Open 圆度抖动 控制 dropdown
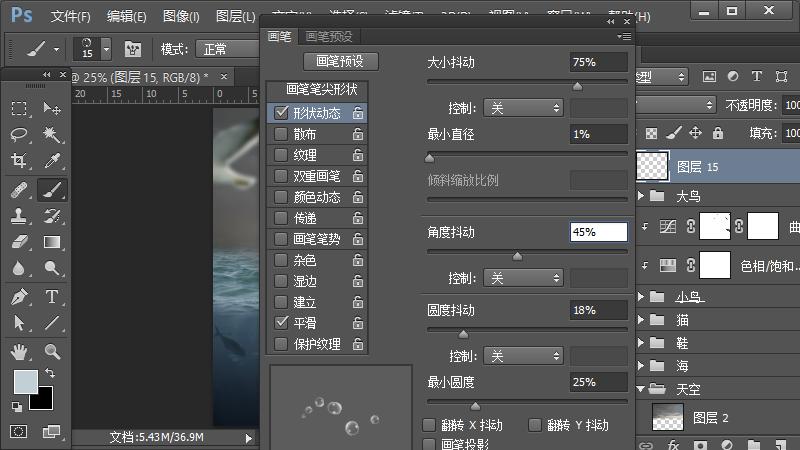 pos(523,356)
